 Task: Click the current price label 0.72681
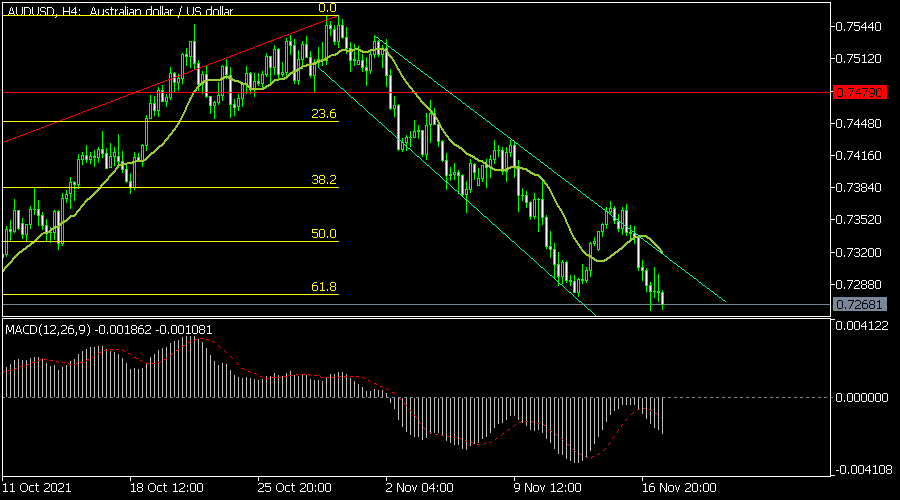tap(859, 304)
